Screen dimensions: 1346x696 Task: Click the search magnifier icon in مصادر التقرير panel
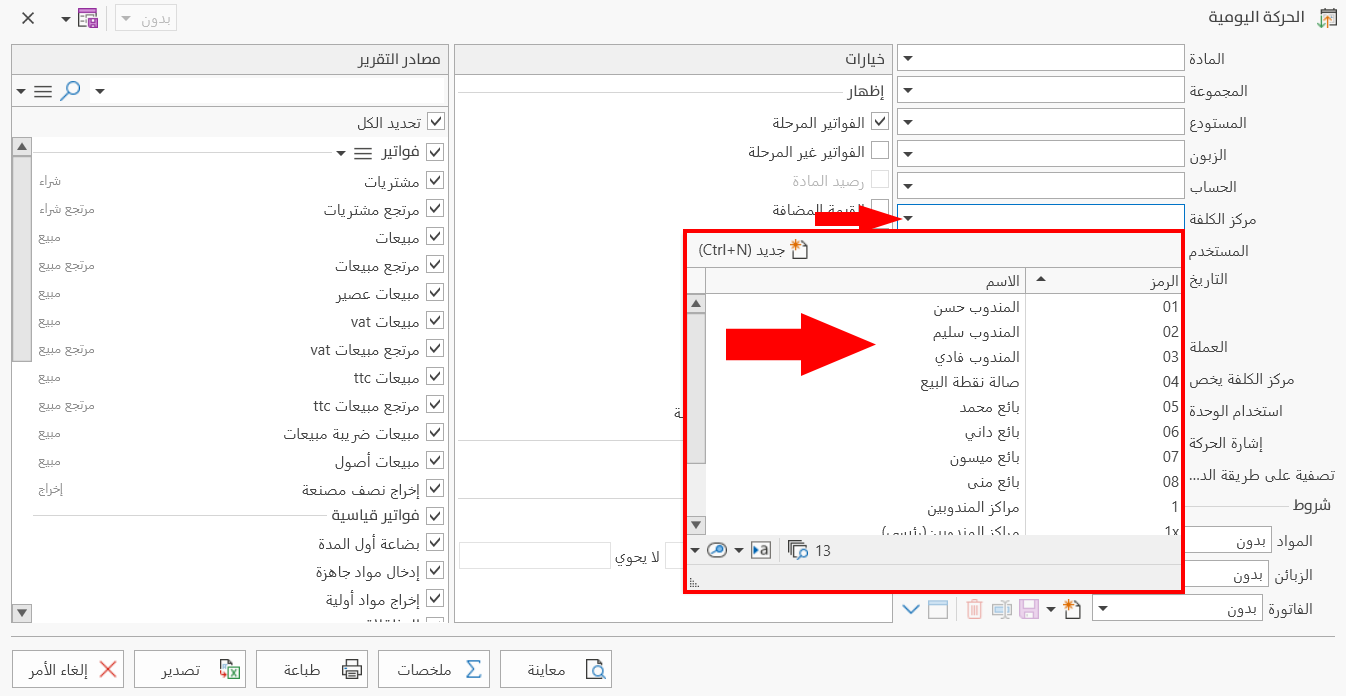tap(70, 91)
